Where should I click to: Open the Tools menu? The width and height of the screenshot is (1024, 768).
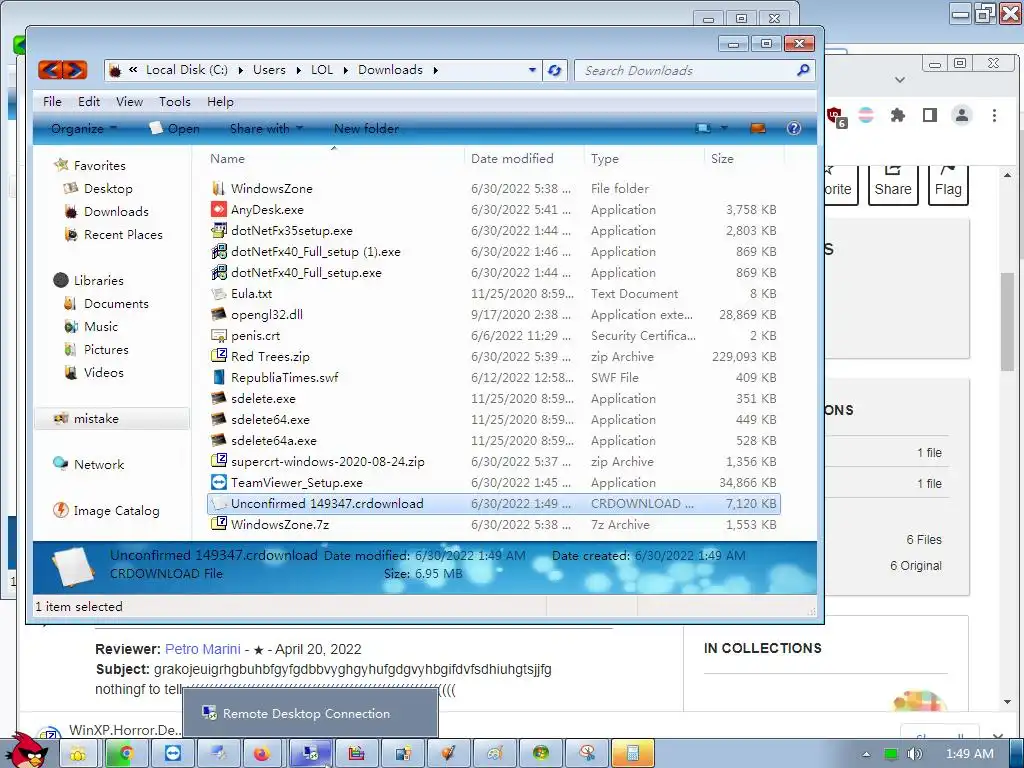pyautogui.click(x=174, y=102)
